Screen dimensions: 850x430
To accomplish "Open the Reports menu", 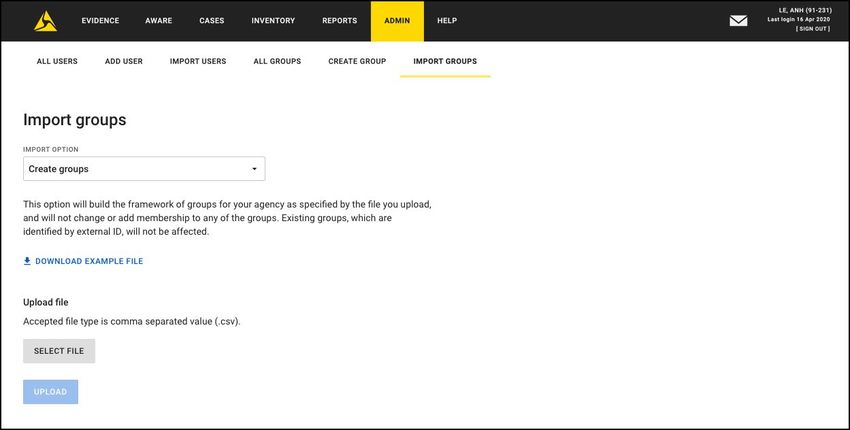I will coord(339,21).
